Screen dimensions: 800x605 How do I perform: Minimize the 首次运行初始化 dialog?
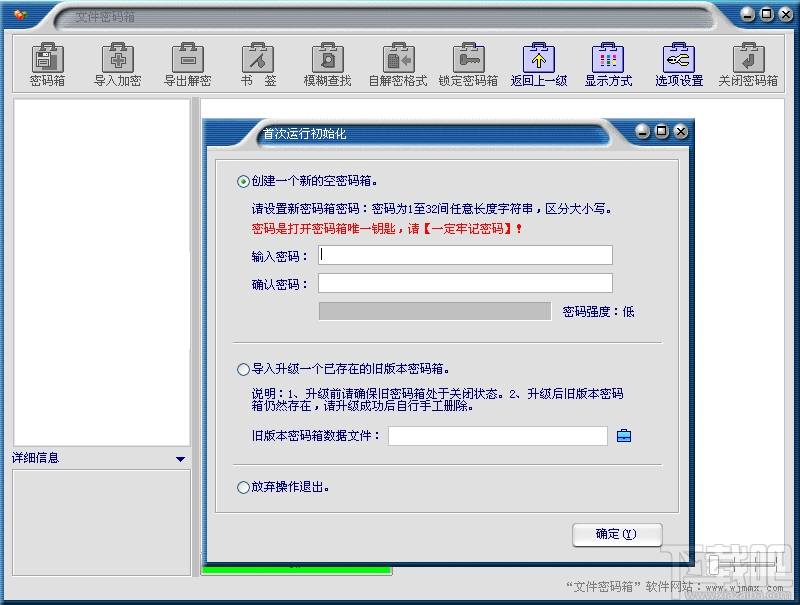pos(643,132)
